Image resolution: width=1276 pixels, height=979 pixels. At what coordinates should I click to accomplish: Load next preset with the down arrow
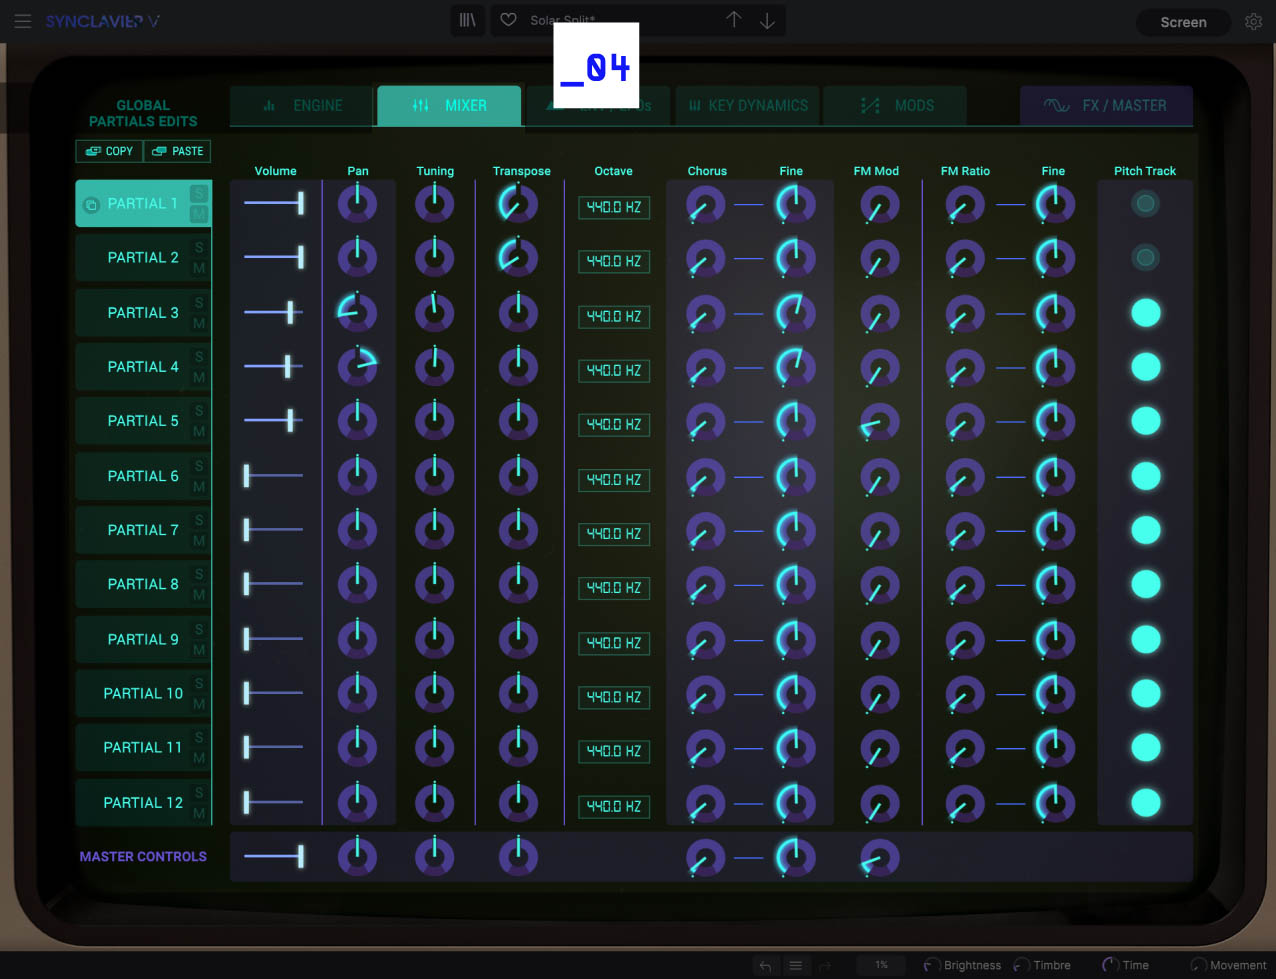(767, 20)
